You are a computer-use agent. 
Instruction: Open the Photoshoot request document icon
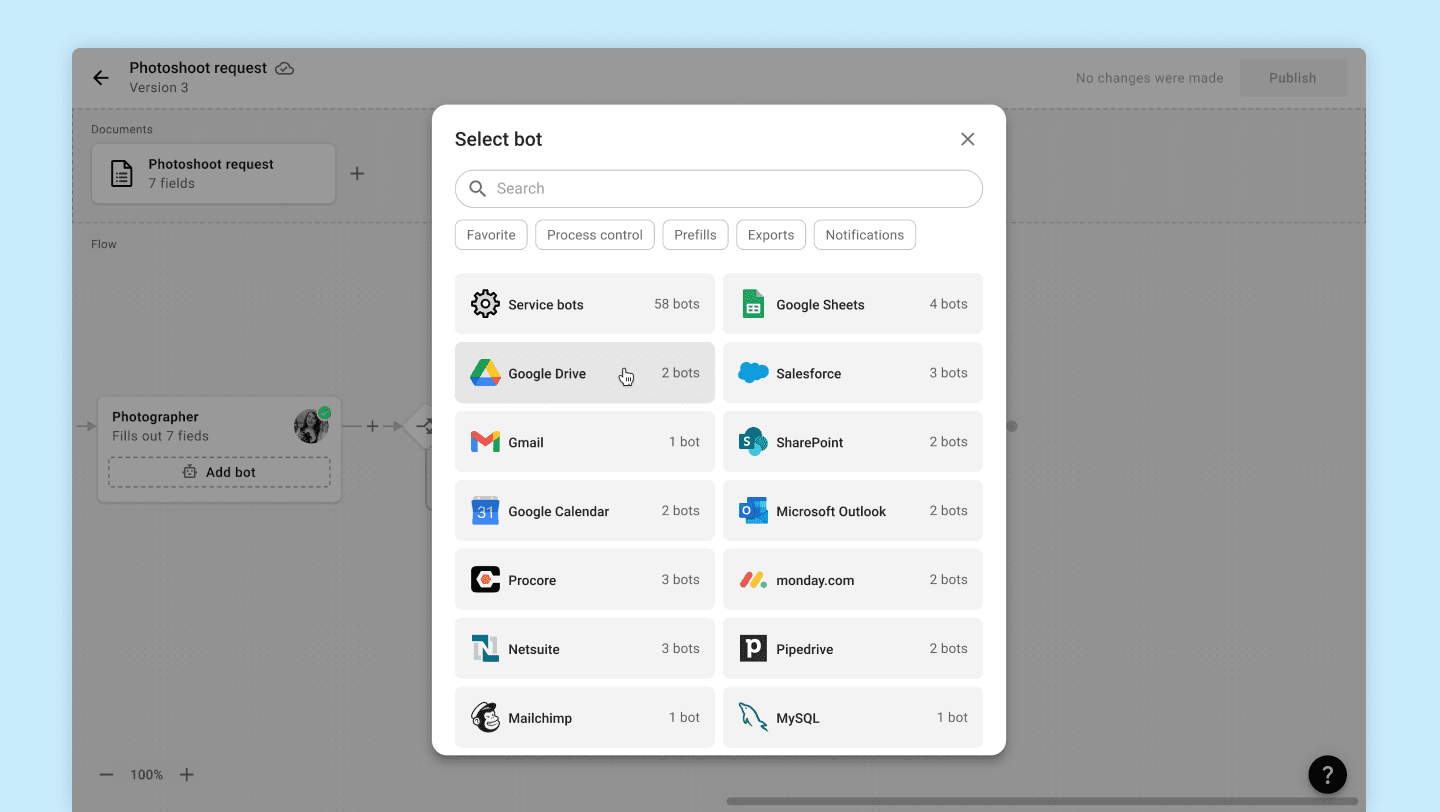click(x=121, y=174)
